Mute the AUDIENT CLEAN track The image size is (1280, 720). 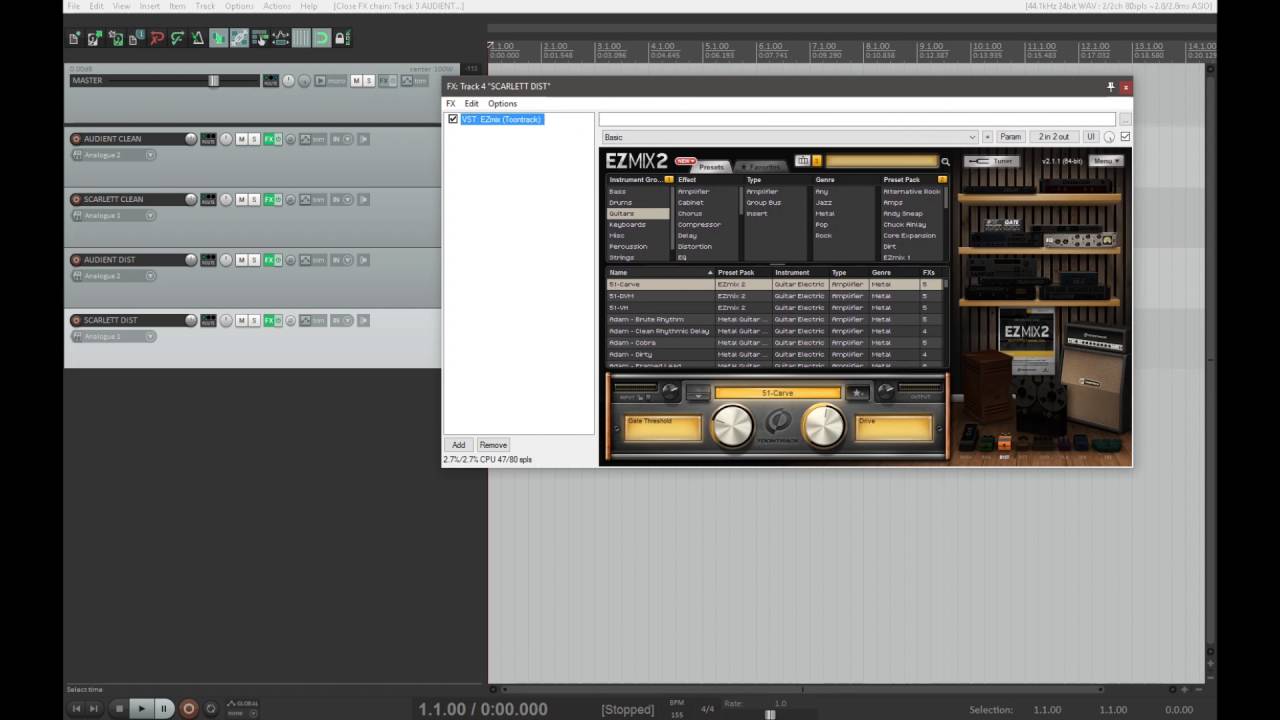(241, 139)
